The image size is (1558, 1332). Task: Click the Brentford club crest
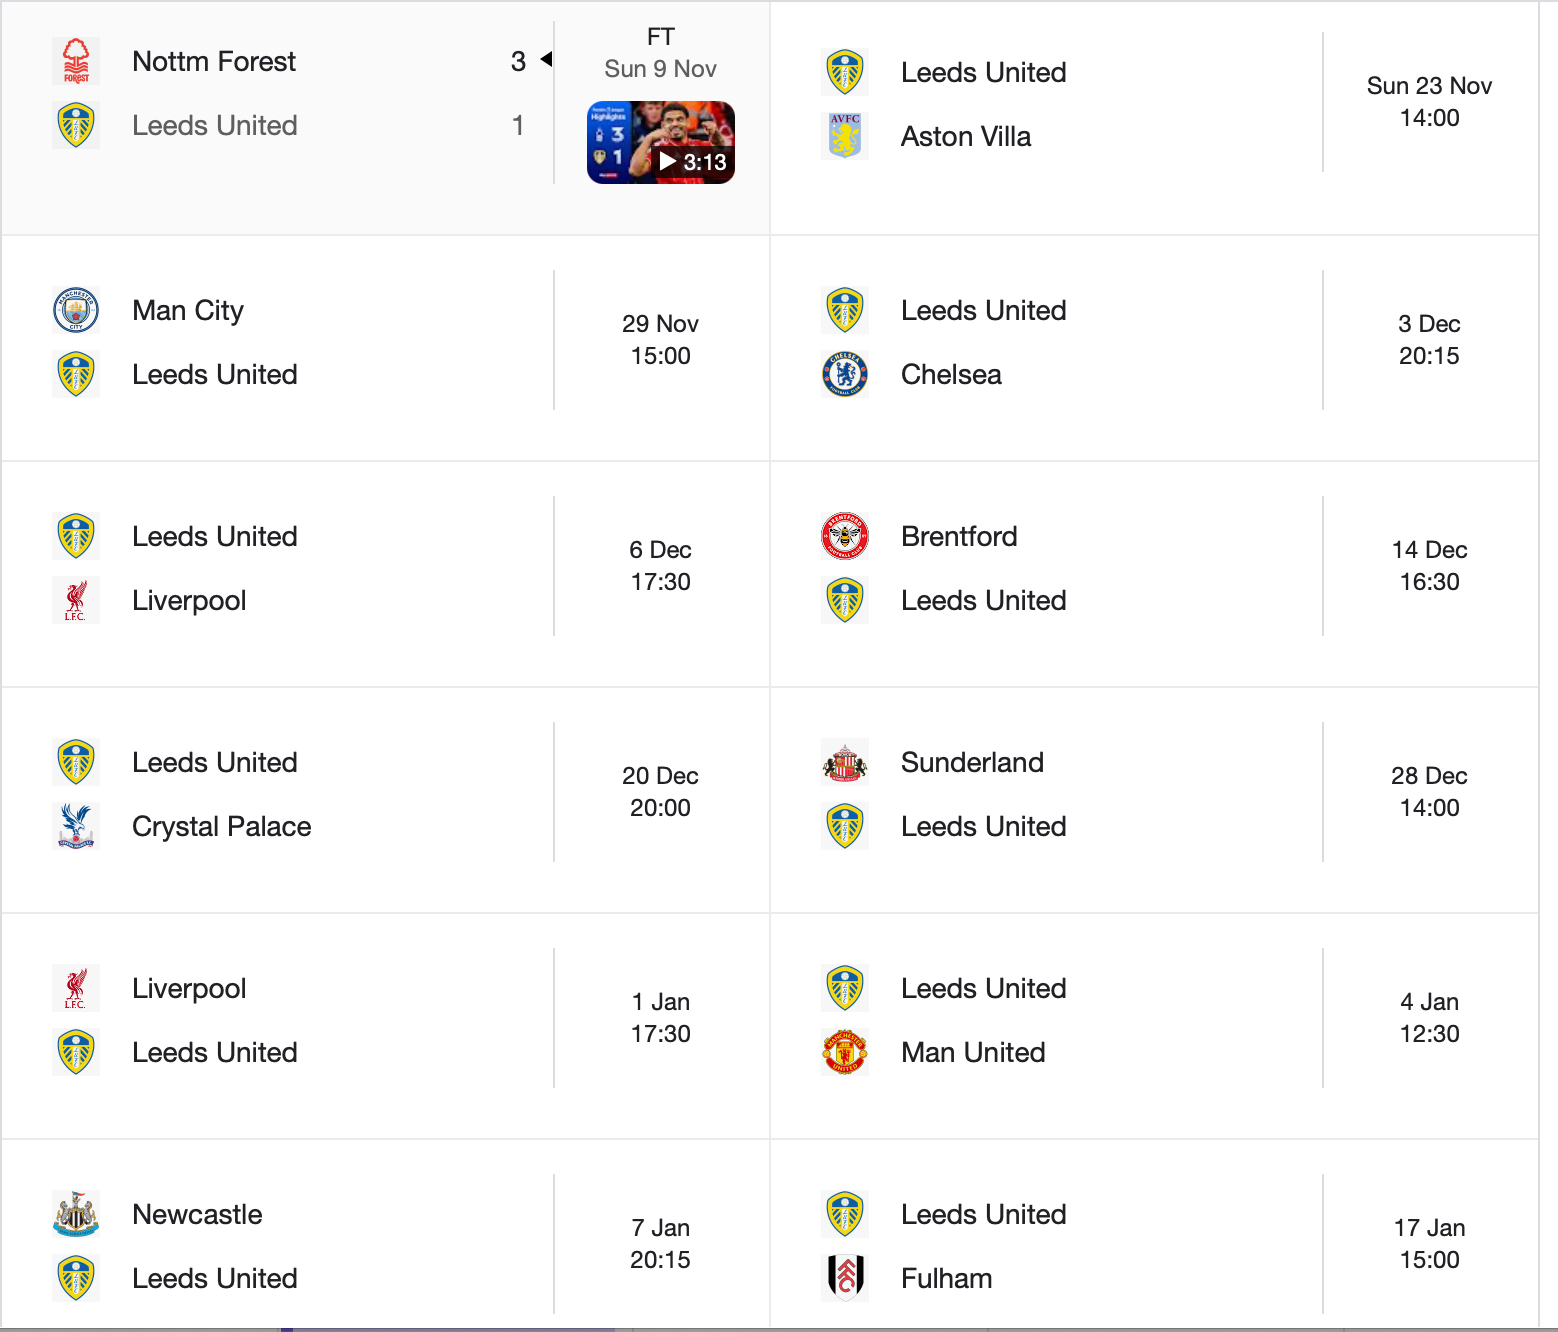[x=845, y=536]
